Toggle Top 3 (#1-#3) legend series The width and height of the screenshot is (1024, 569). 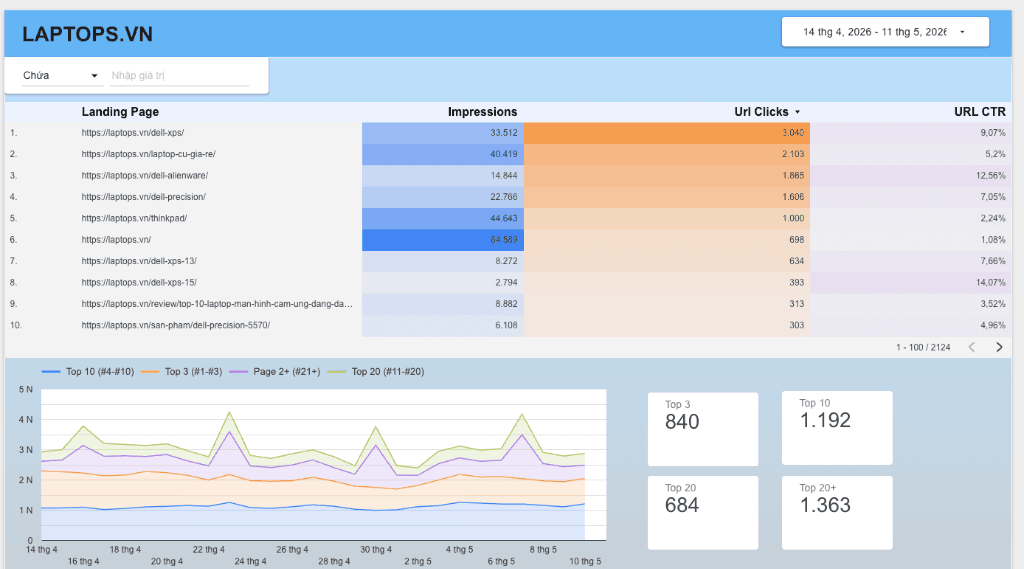click(x=182, y=372)
